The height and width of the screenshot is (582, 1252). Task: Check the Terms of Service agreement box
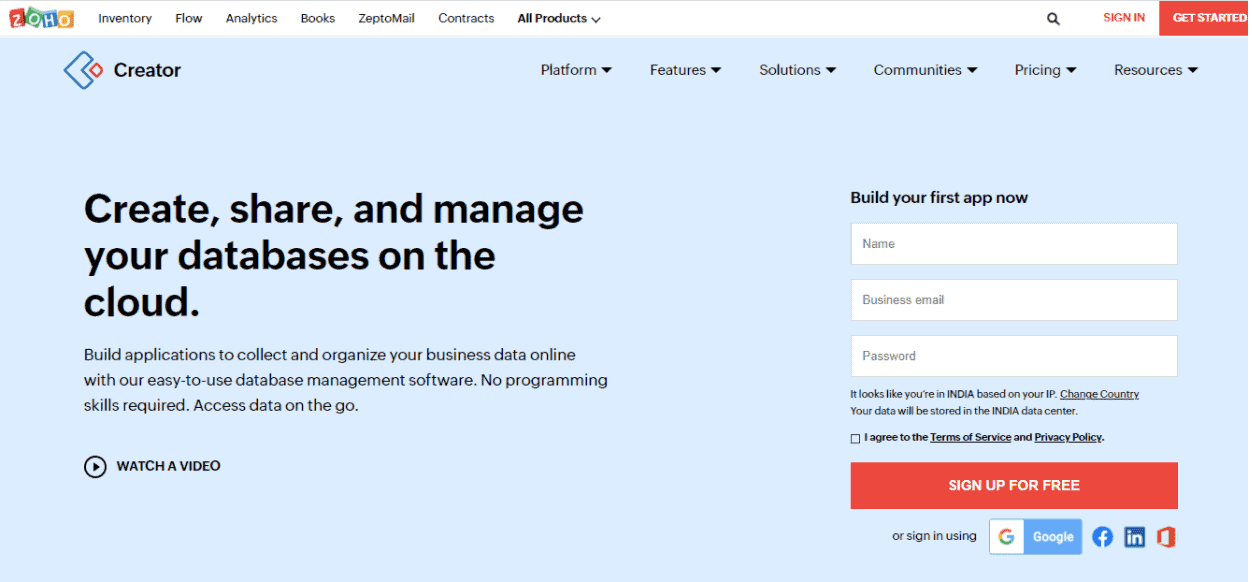855,438
